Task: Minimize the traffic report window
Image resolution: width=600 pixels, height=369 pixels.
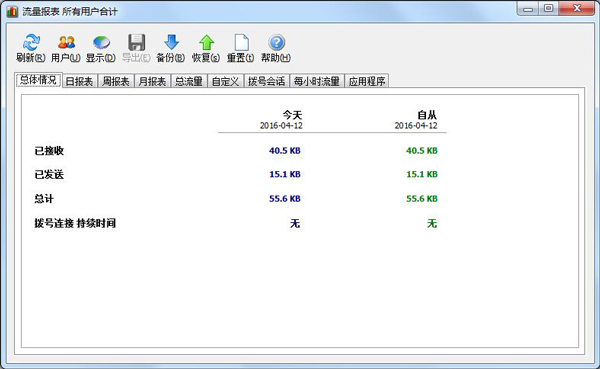Action: pyautogui.click(x=528, y=8)
